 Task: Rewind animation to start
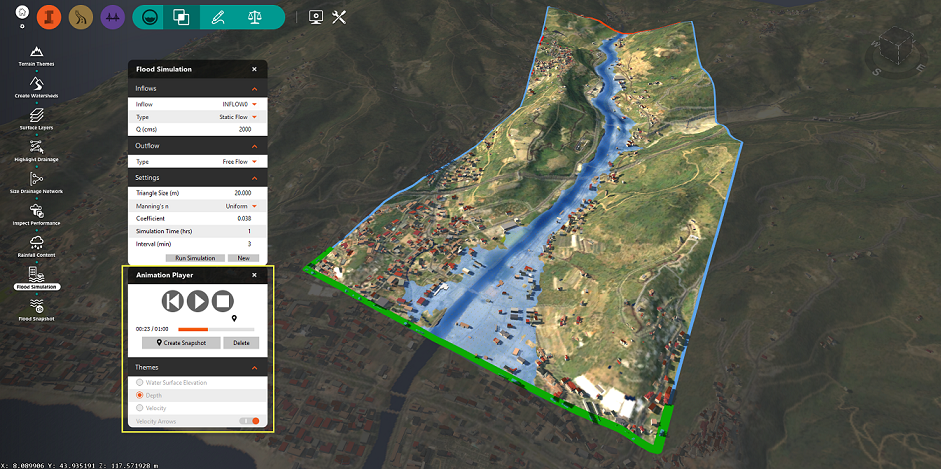coord(173,300)
